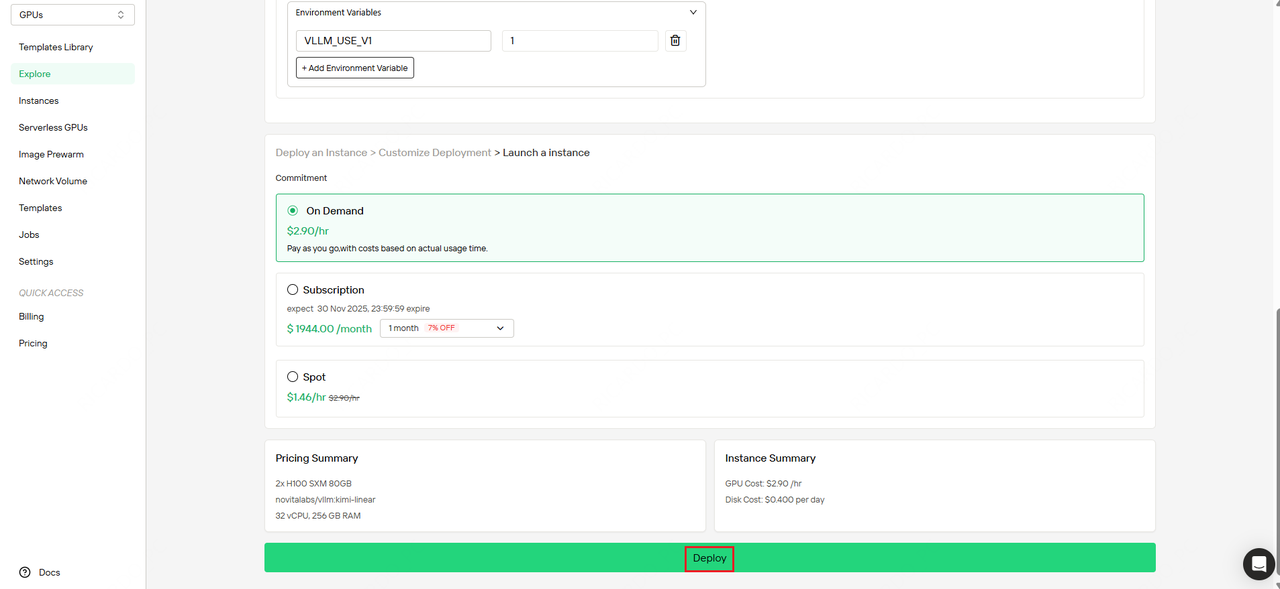
Task: Go to Deploy an Instance breadcrumb
Action: pyautogui.click(x=321, y=153)
